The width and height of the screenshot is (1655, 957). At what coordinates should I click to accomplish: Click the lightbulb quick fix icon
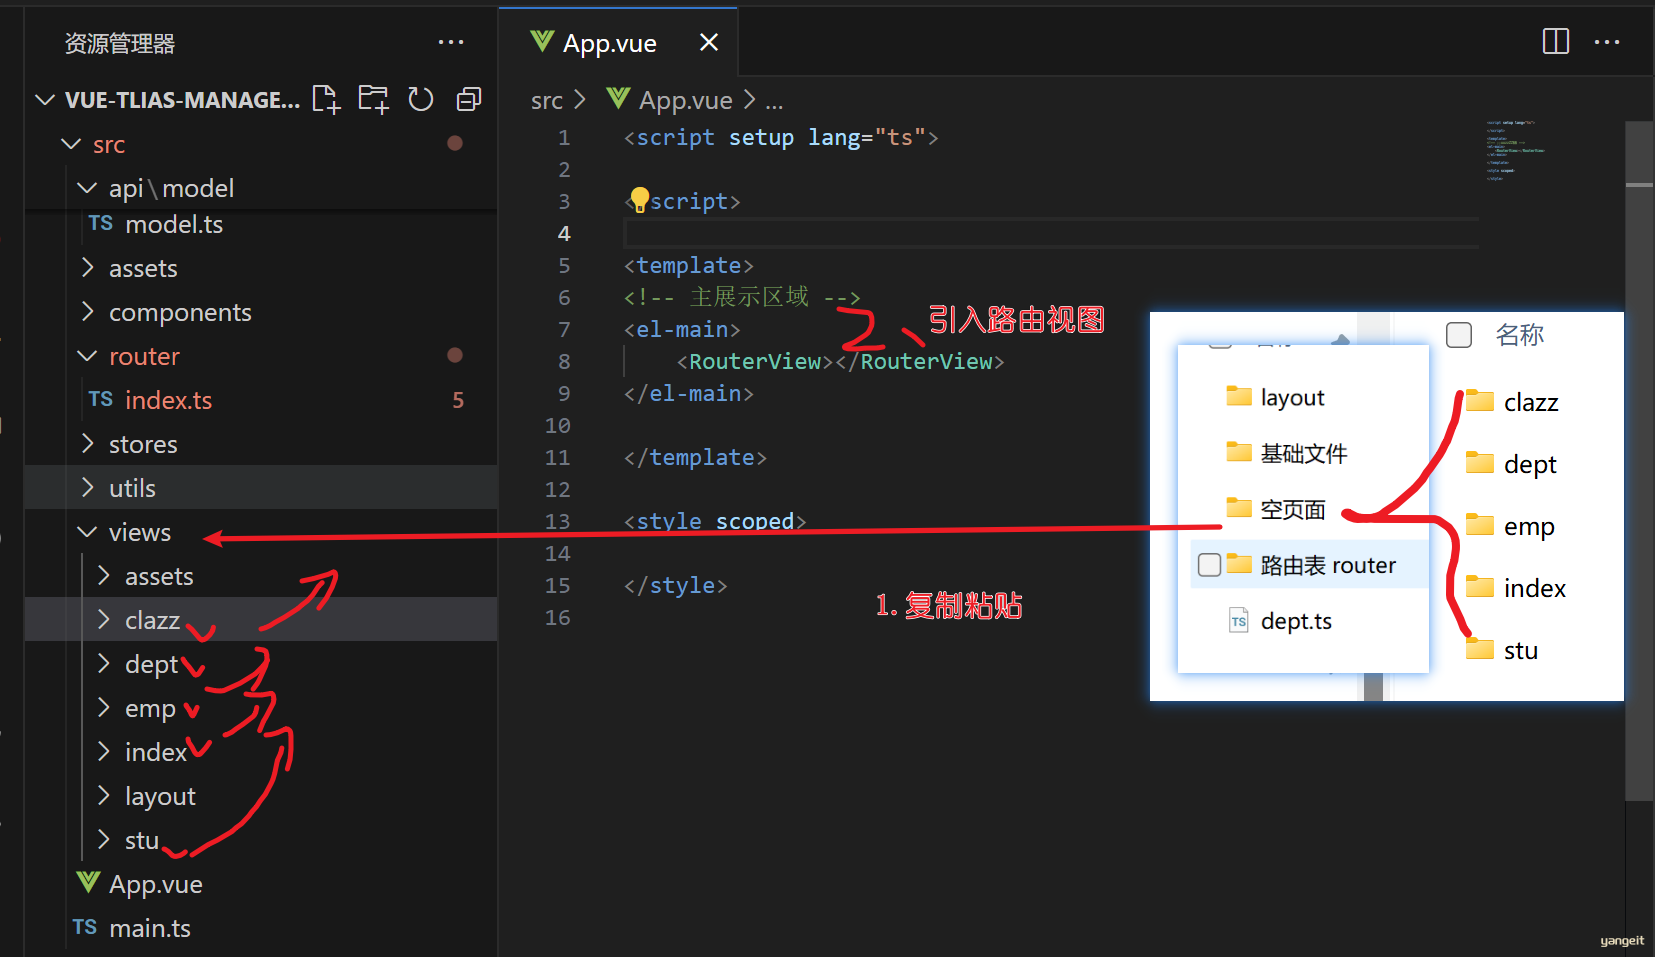coord(640,199)
